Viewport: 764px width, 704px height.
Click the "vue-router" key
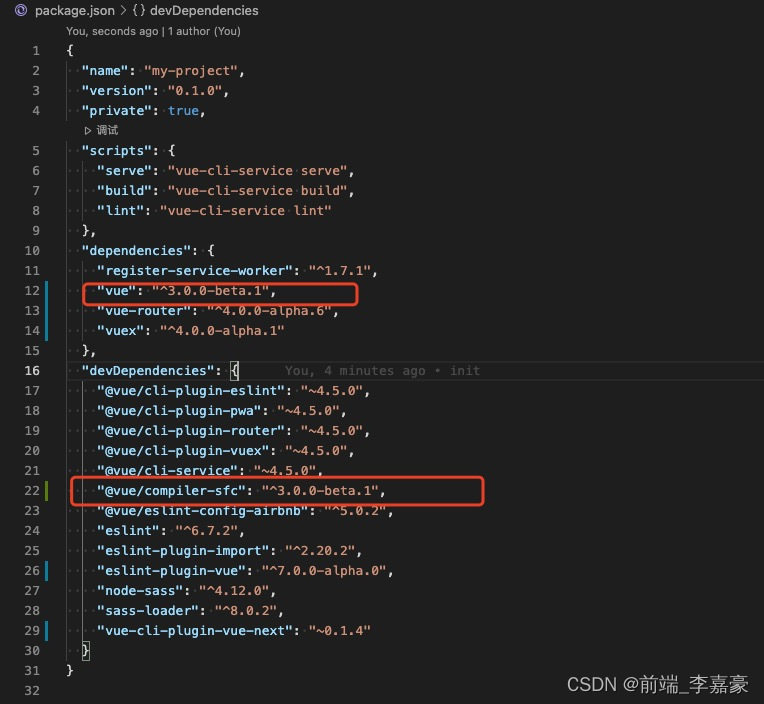pyautogui.click(x=144, y=311)
